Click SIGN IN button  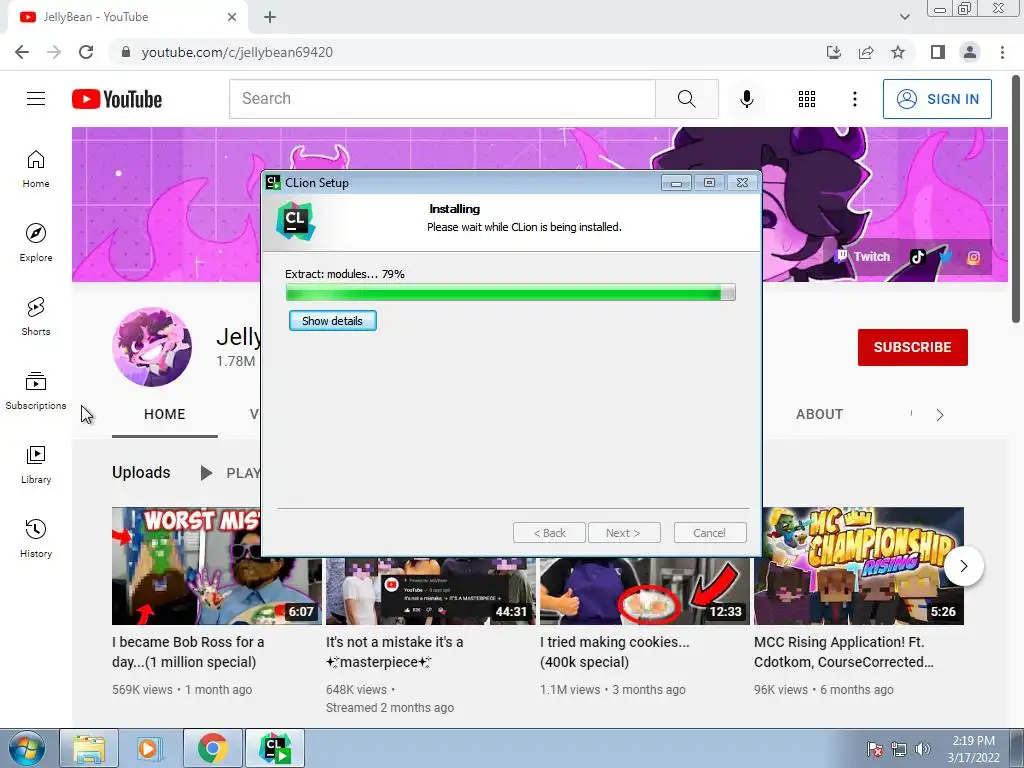click(x=937, y=99)
